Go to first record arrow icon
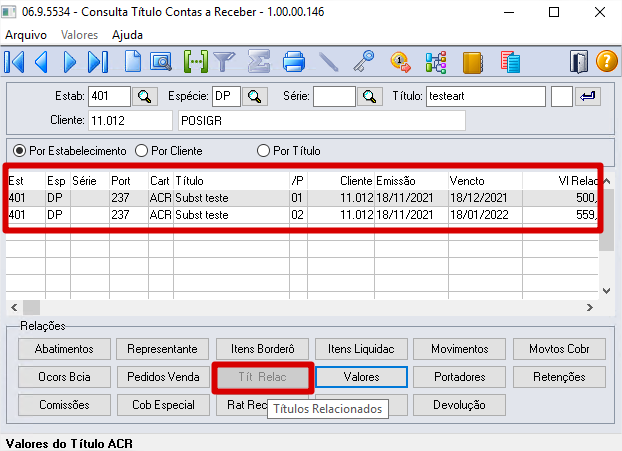Screen dimensions: 622x451 tap(14, 62)
